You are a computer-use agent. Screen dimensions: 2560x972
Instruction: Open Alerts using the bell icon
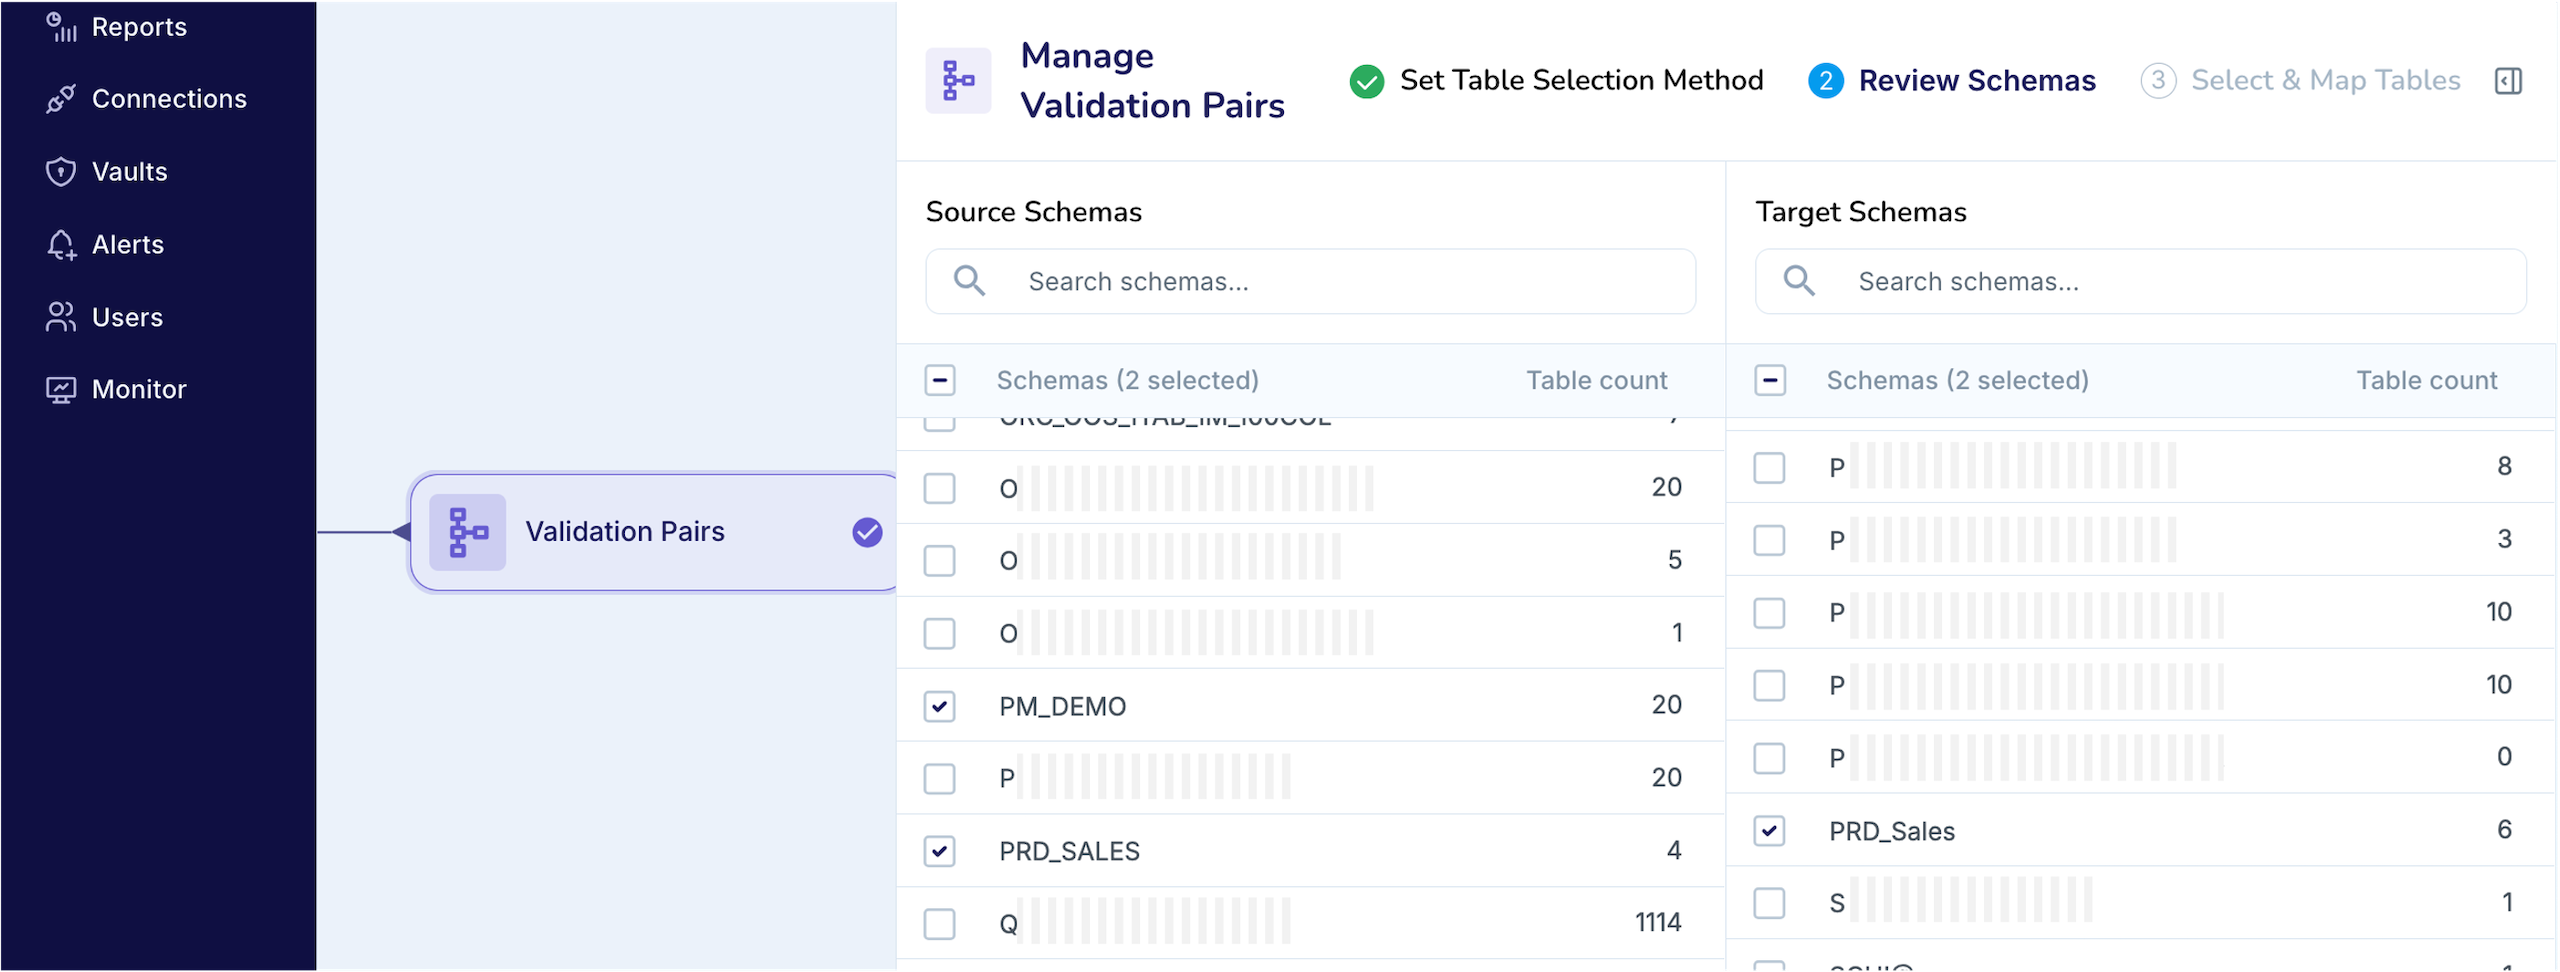(x=61, y=244)
